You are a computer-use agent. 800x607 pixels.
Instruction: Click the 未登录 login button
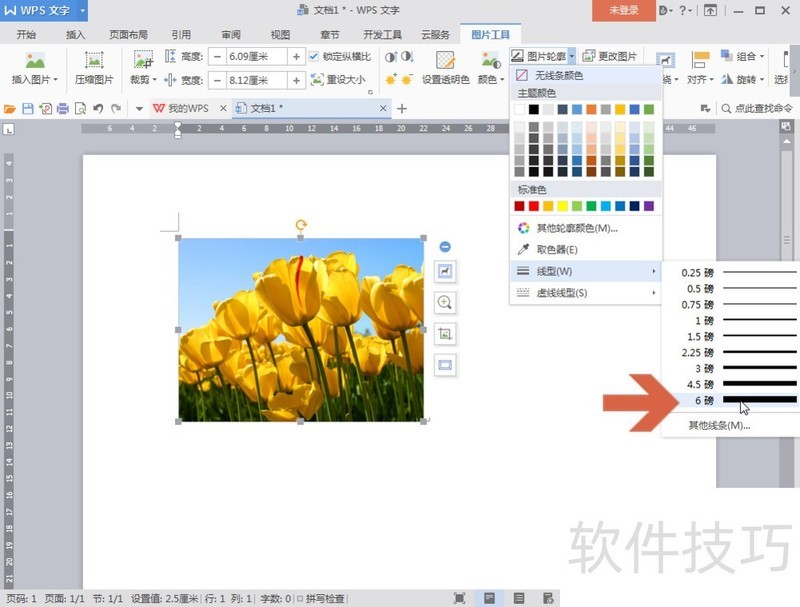(623, 9)
